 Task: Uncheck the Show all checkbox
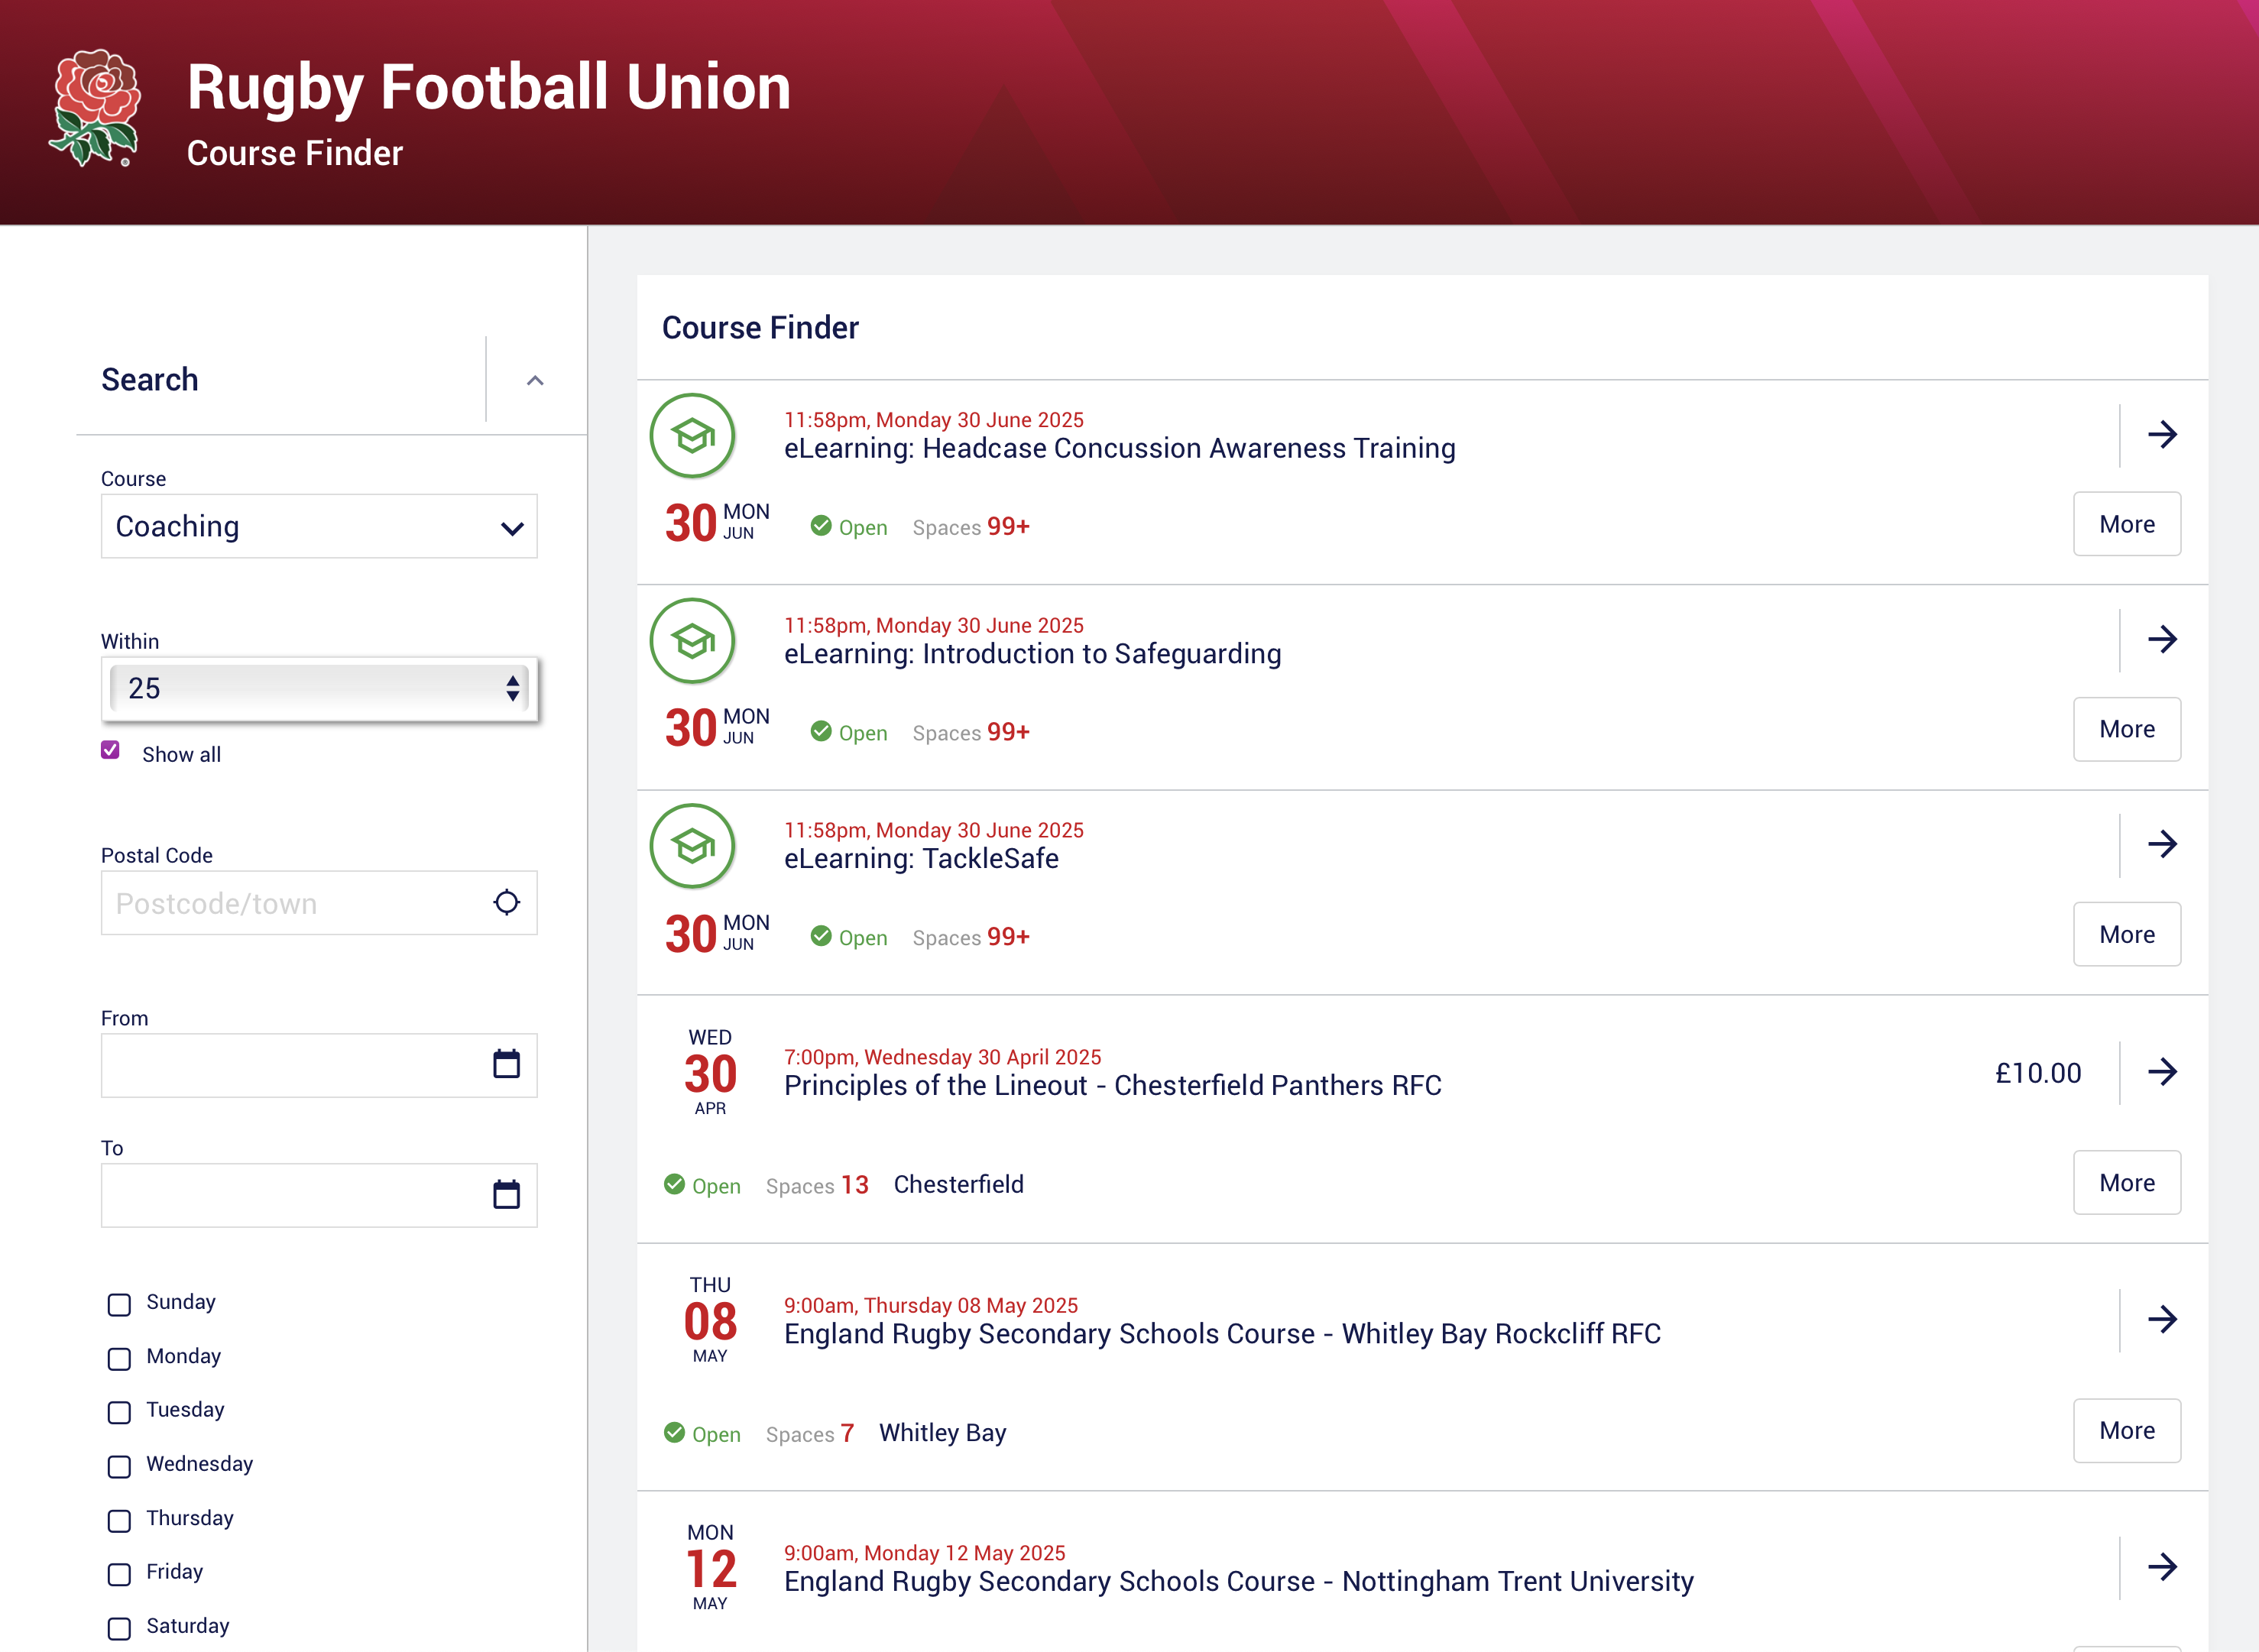pos(111,751)
